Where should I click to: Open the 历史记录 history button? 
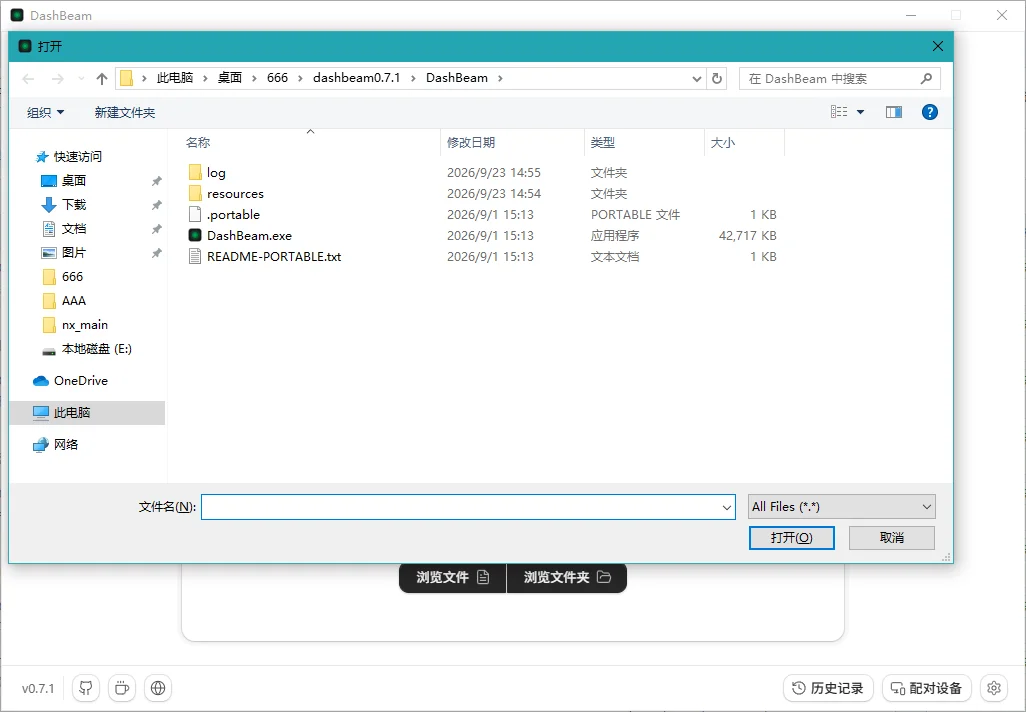coord(828,688)
